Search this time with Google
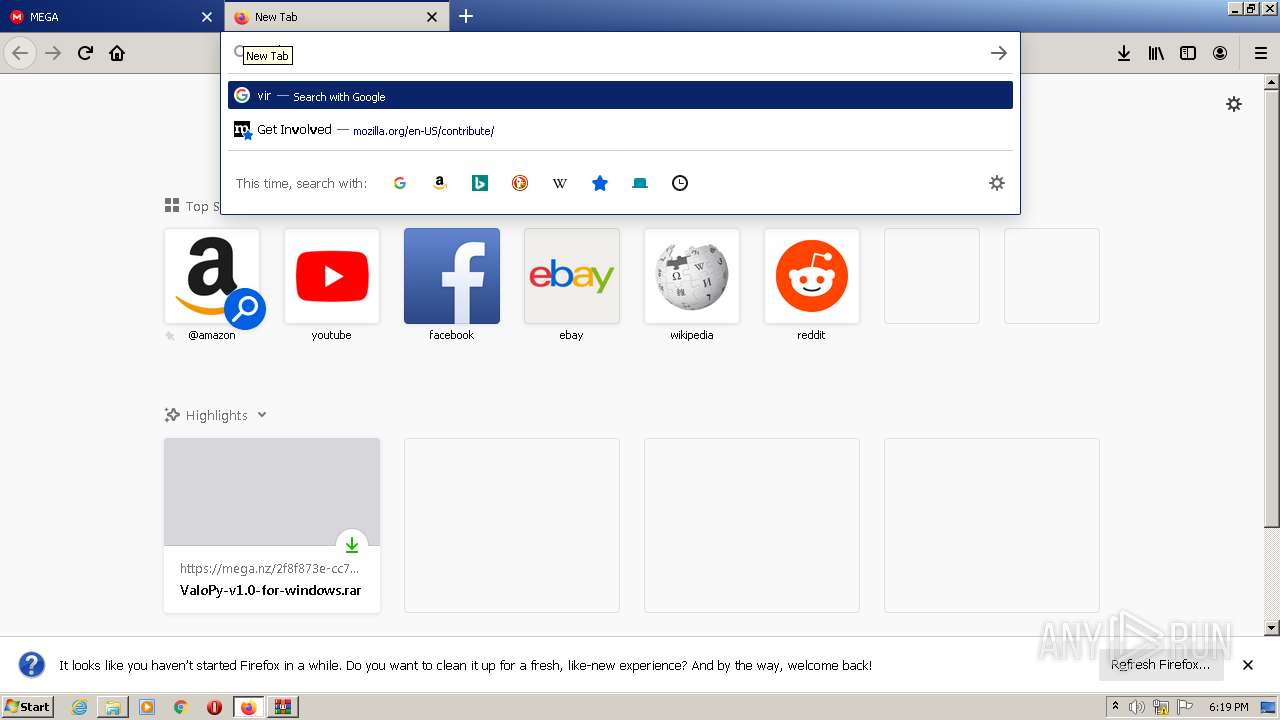Viewport: 1280px width, 720px height. 400,183
